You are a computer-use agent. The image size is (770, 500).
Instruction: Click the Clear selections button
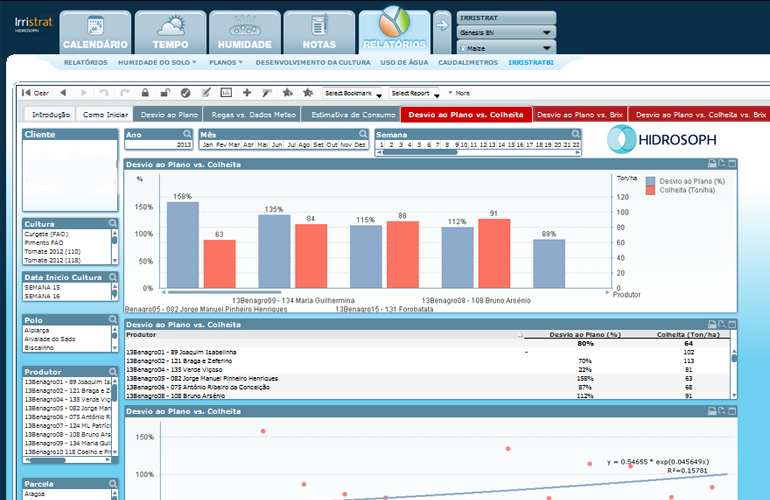tap(36, 93)
